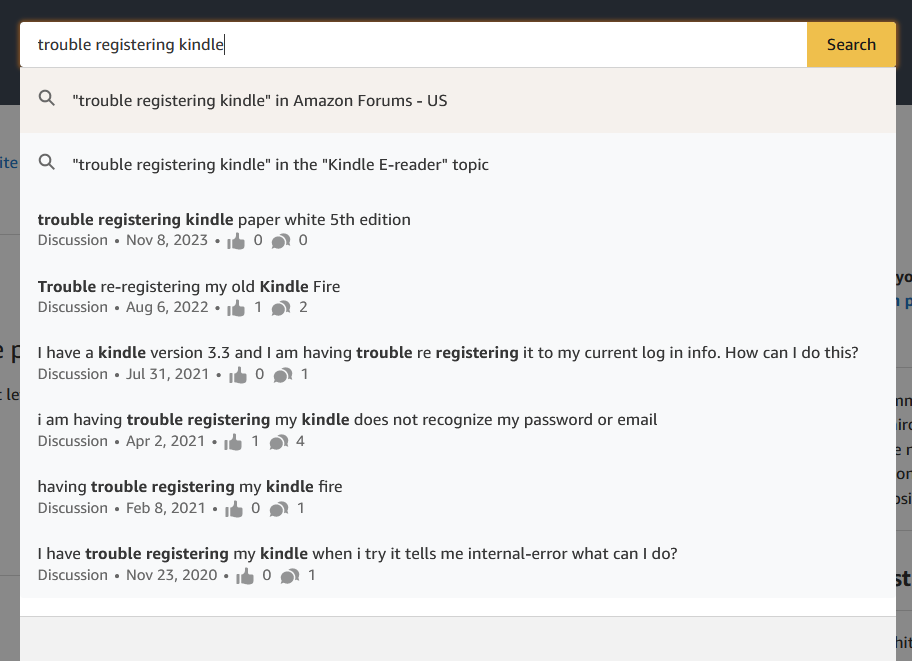Screen dimensions: 912x661
Task: Open the Trouble re-registering my old Kindle Fire thread
Action: pos(189,285)
